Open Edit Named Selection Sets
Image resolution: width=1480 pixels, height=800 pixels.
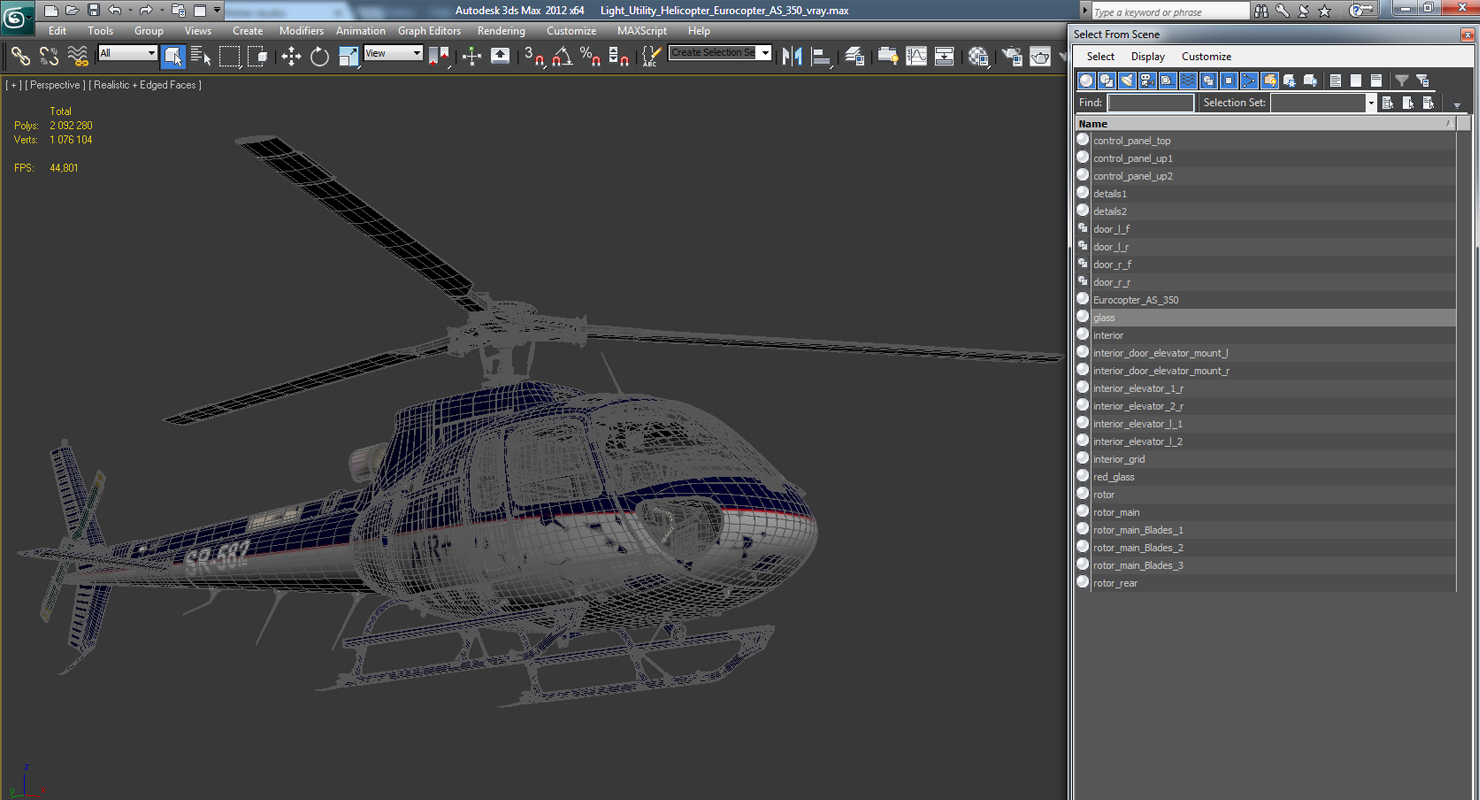[651, 56]
